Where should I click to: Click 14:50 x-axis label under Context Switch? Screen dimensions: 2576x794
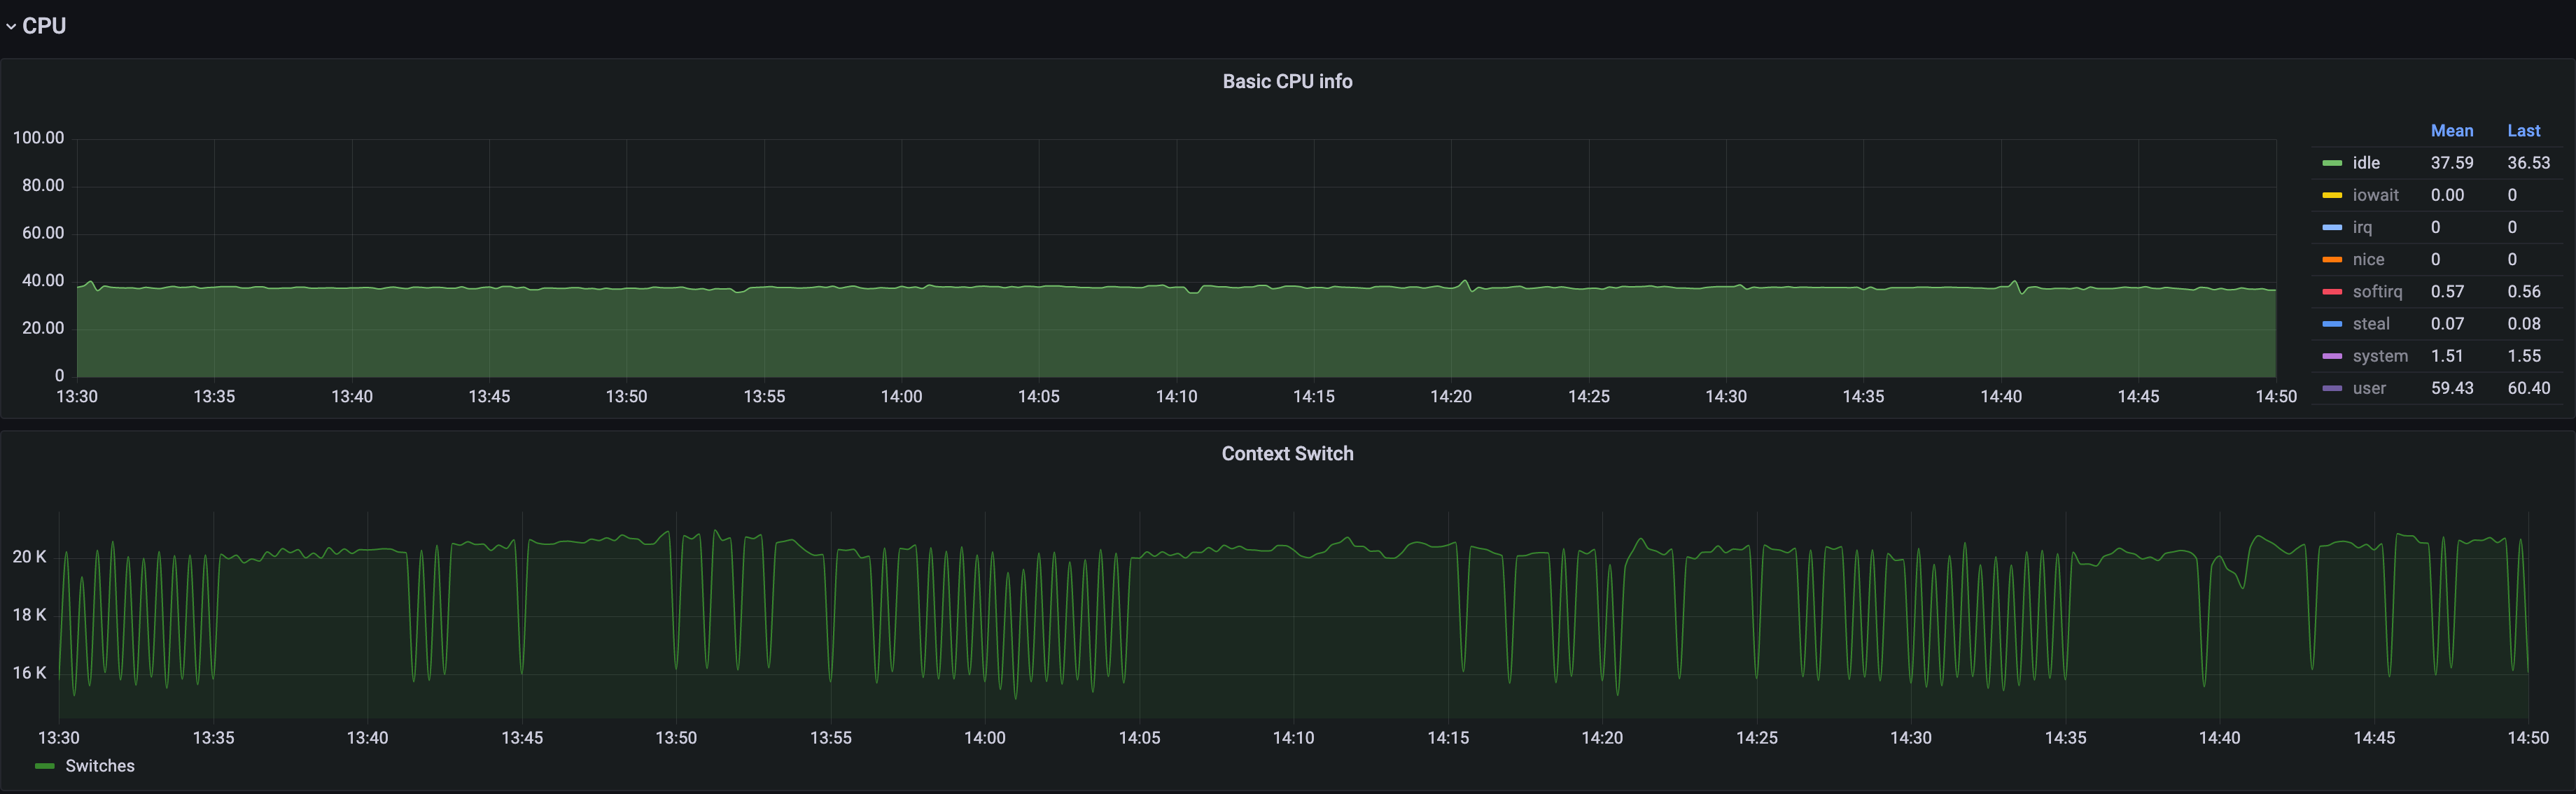pos(2528,738)
